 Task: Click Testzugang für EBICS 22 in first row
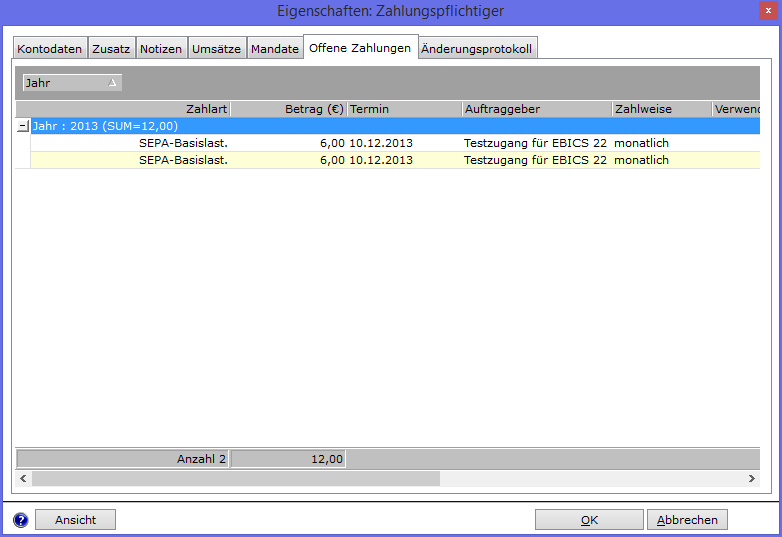tap(535, 143)
